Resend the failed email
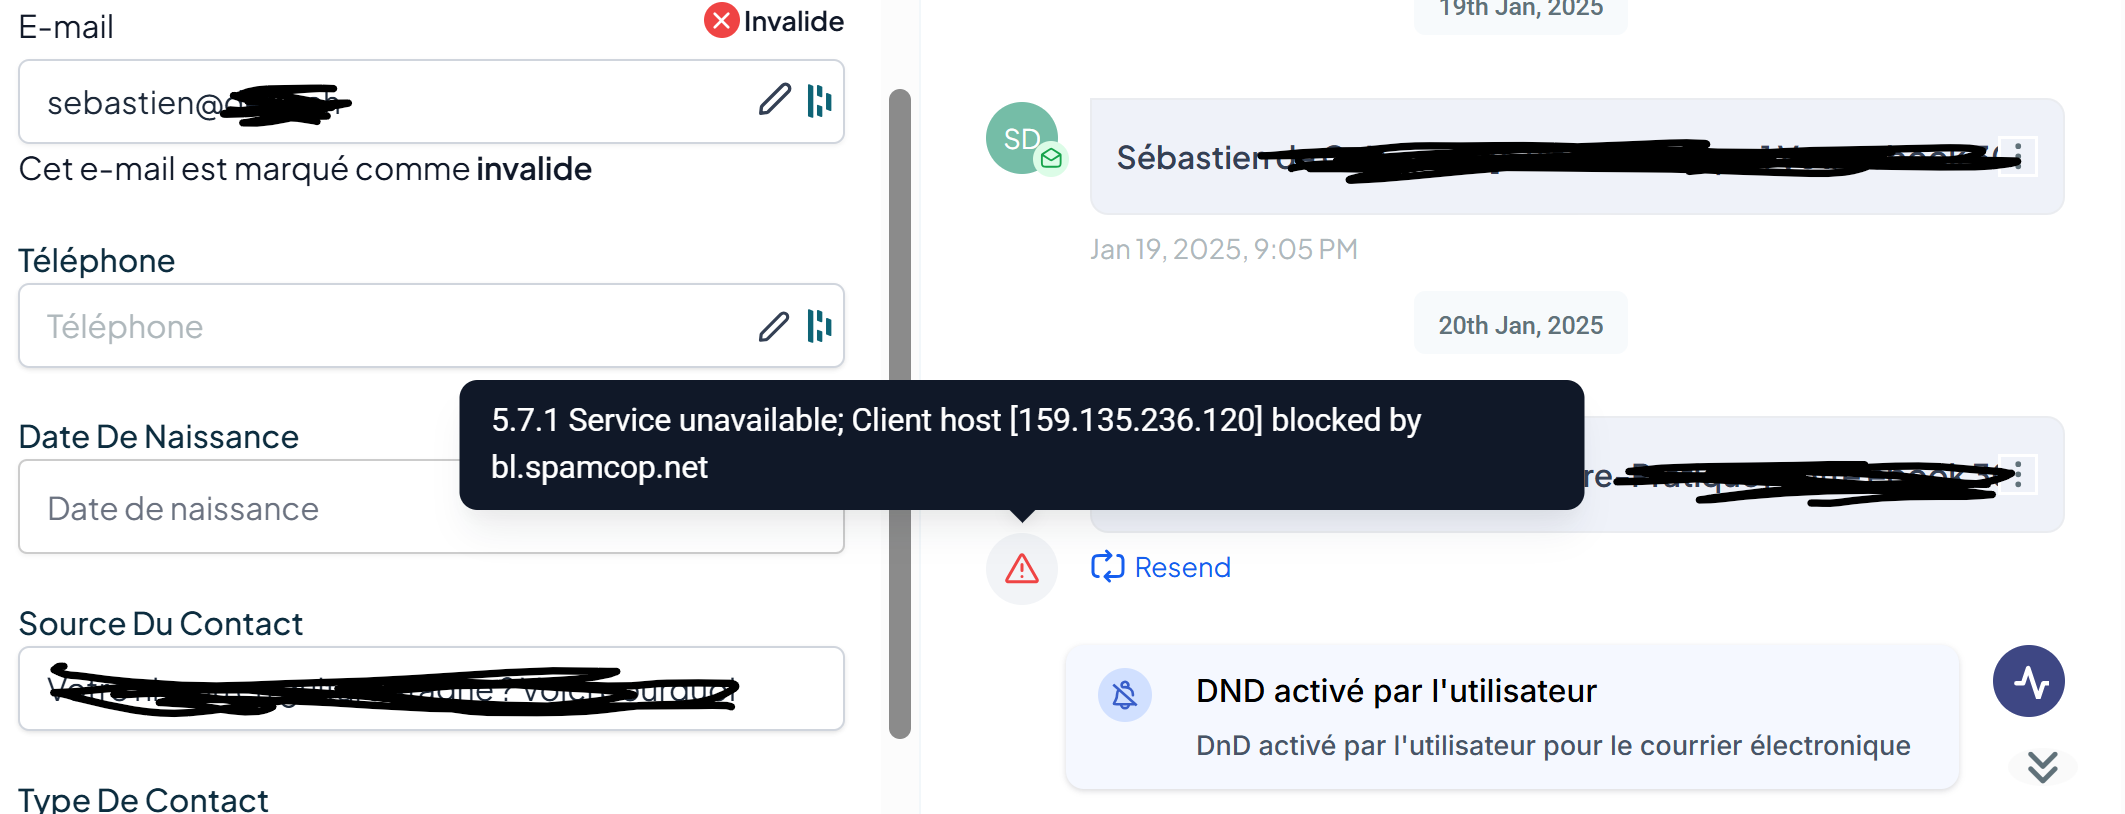The image size is (2125, 814). tap(1160, 567)
